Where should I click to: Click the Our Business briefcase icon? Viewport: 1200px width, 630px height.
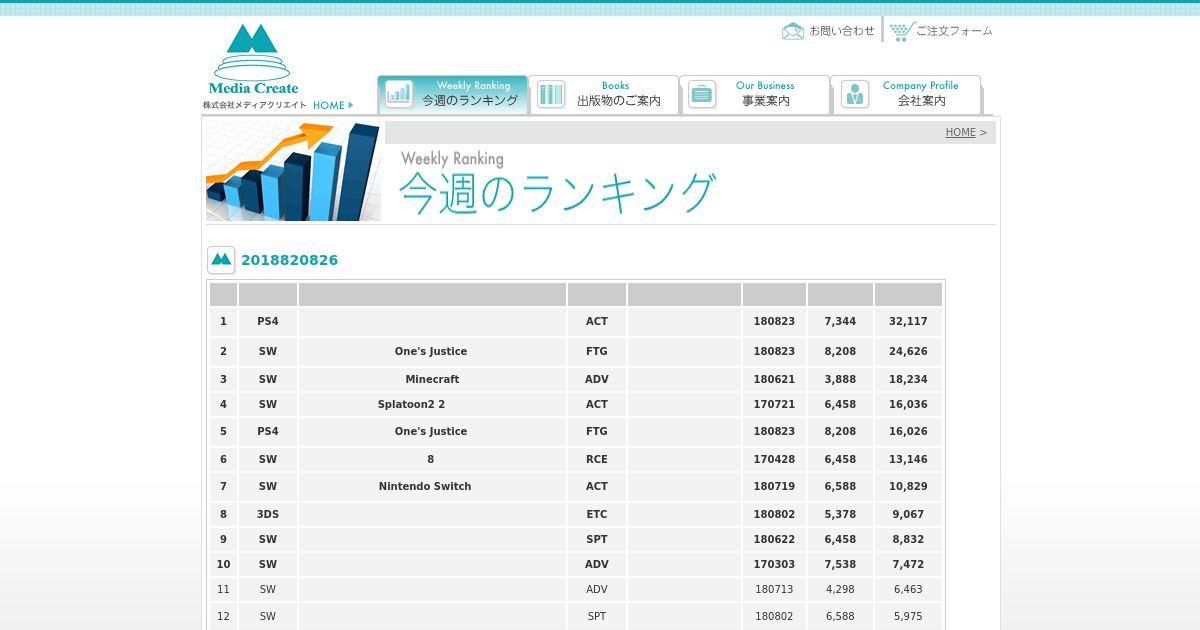(702, 94)
